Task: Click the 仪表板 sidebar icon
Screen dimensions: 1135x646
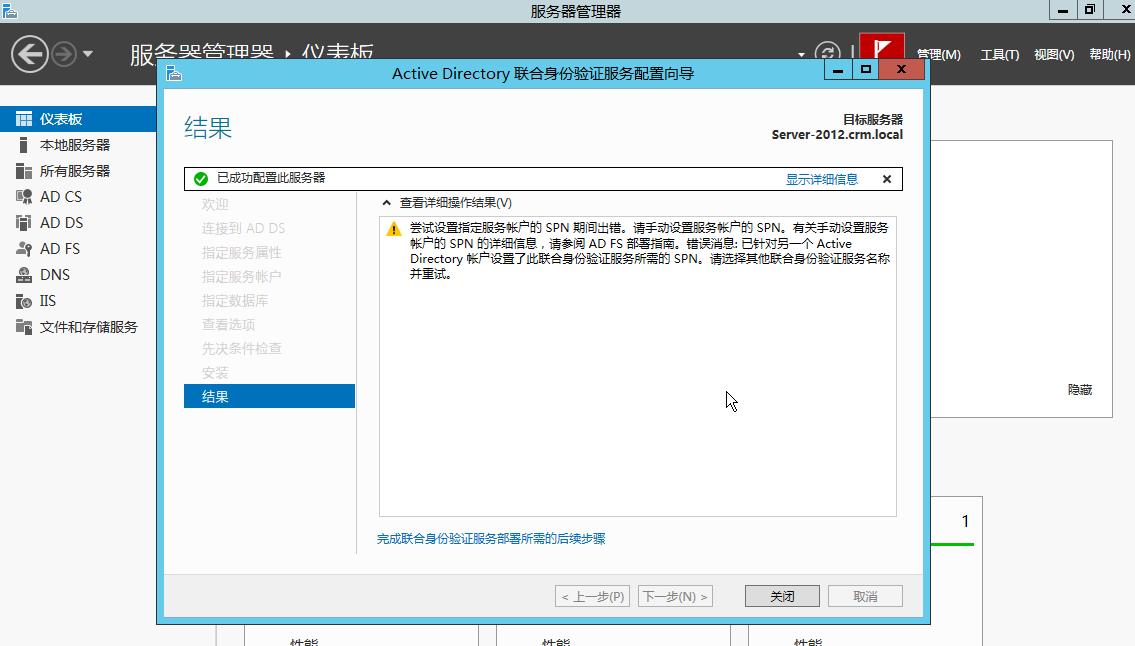Action: 24,119
